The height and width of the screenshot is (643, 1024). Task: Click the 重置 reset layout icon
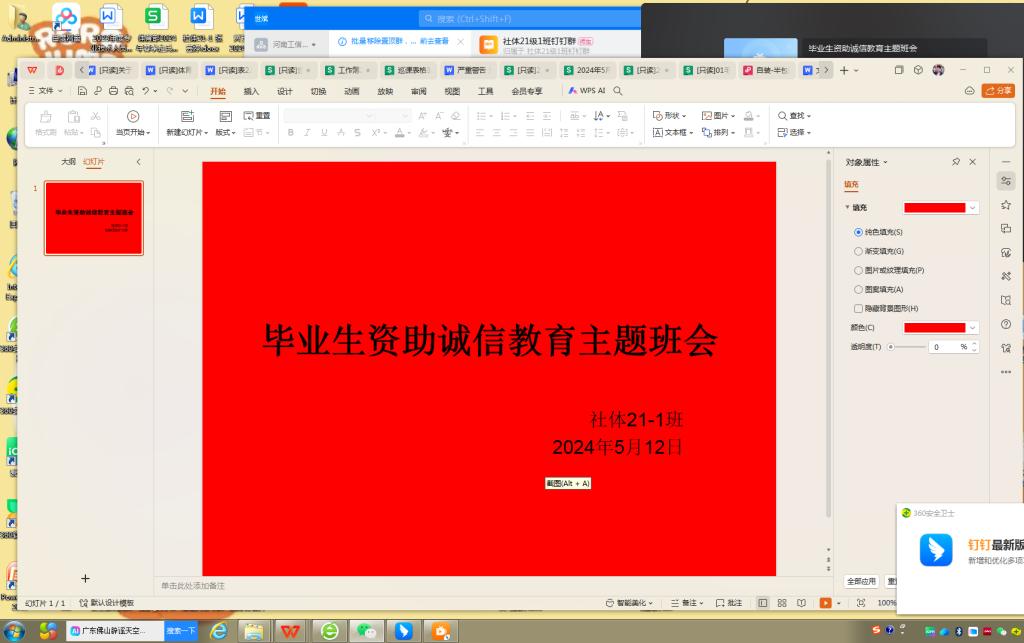(x=257, y=116)
